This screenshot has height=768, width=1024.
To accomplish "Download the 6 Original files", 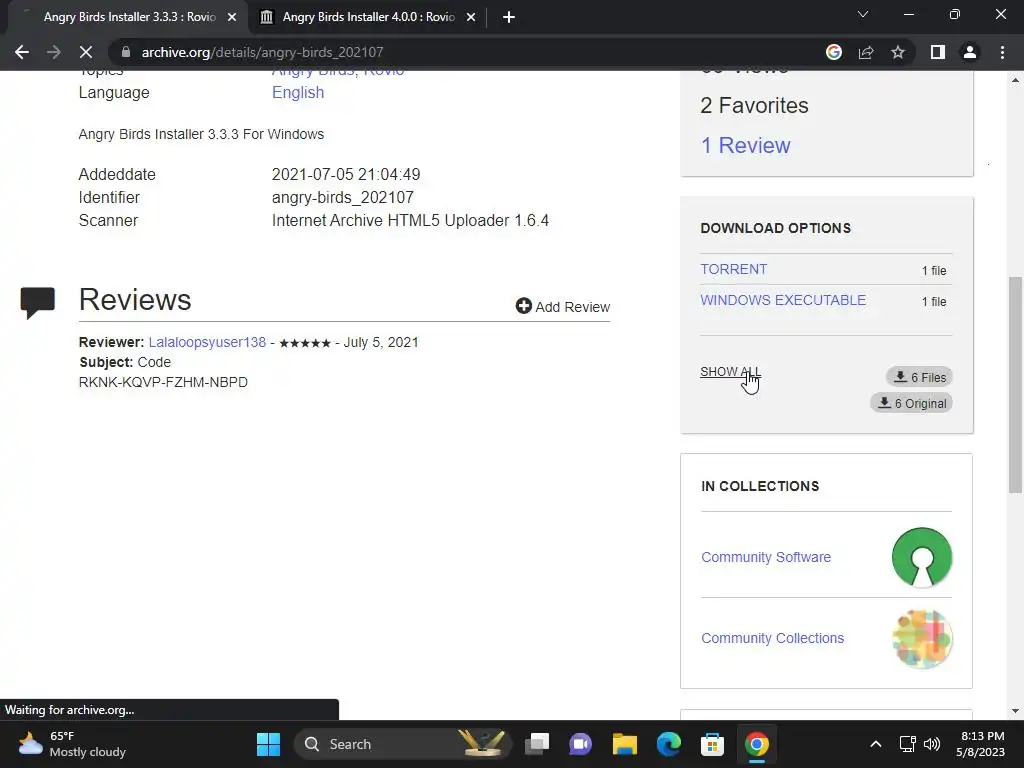I will pyautogui.click(x=912, y=404).
